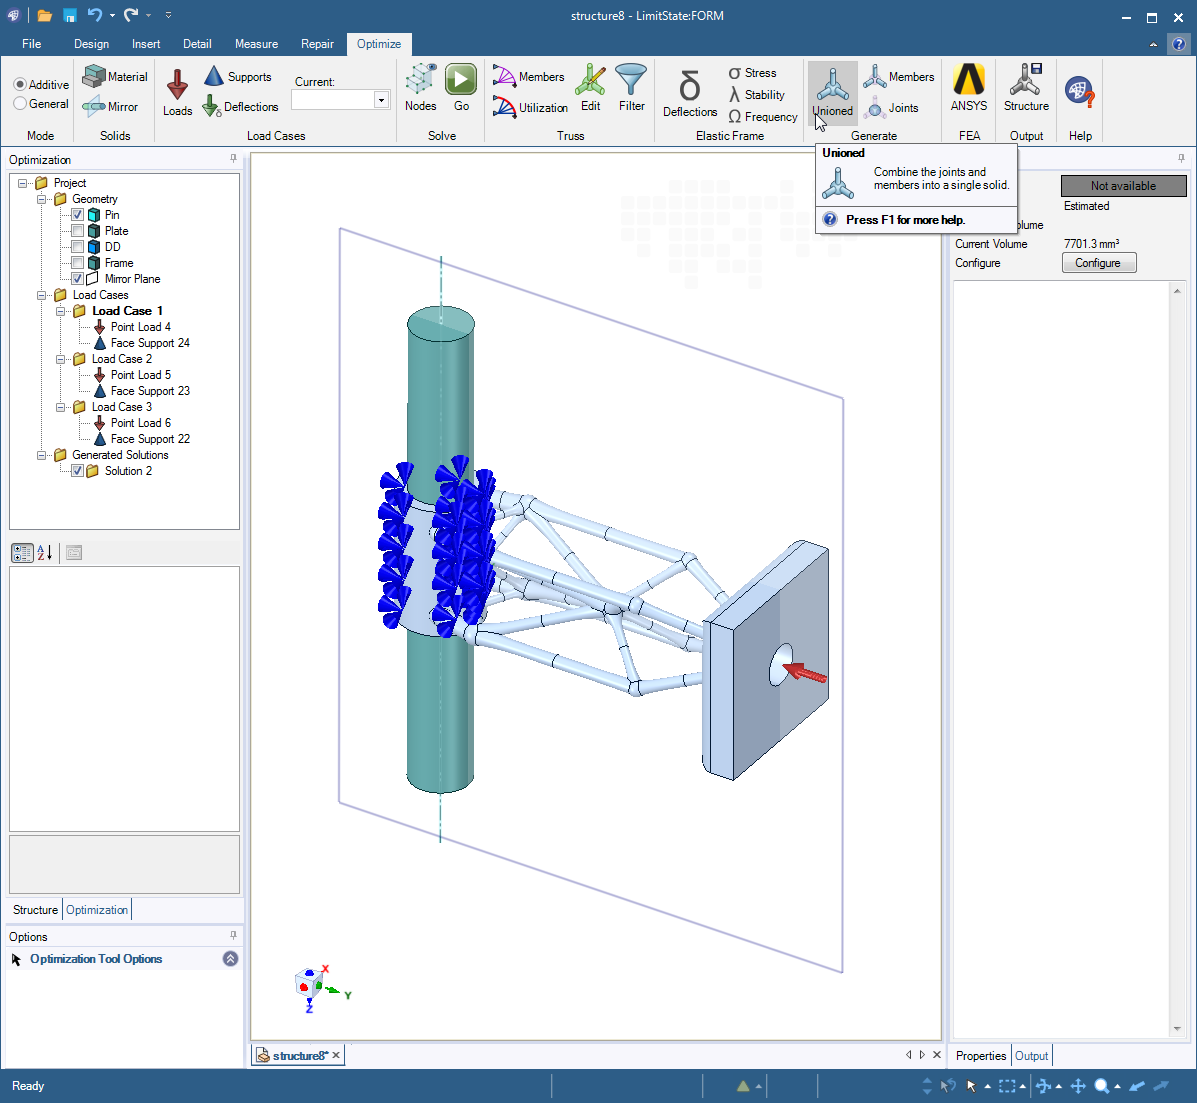The height and width of the screenshot is (1103, 1197).
Task: Switch to the Detail ribbon tab
Action: click(197, 44)
